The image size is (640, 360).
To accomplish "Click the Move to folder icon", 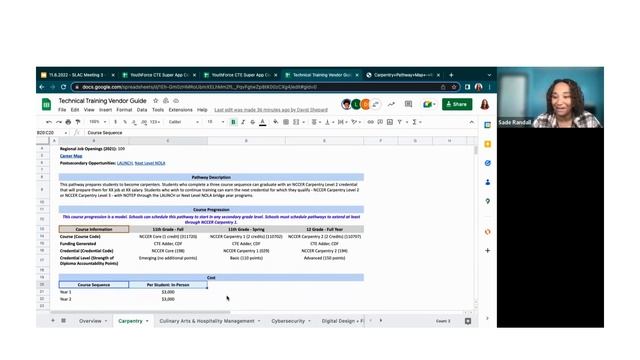I will click(x=166, y=100).
